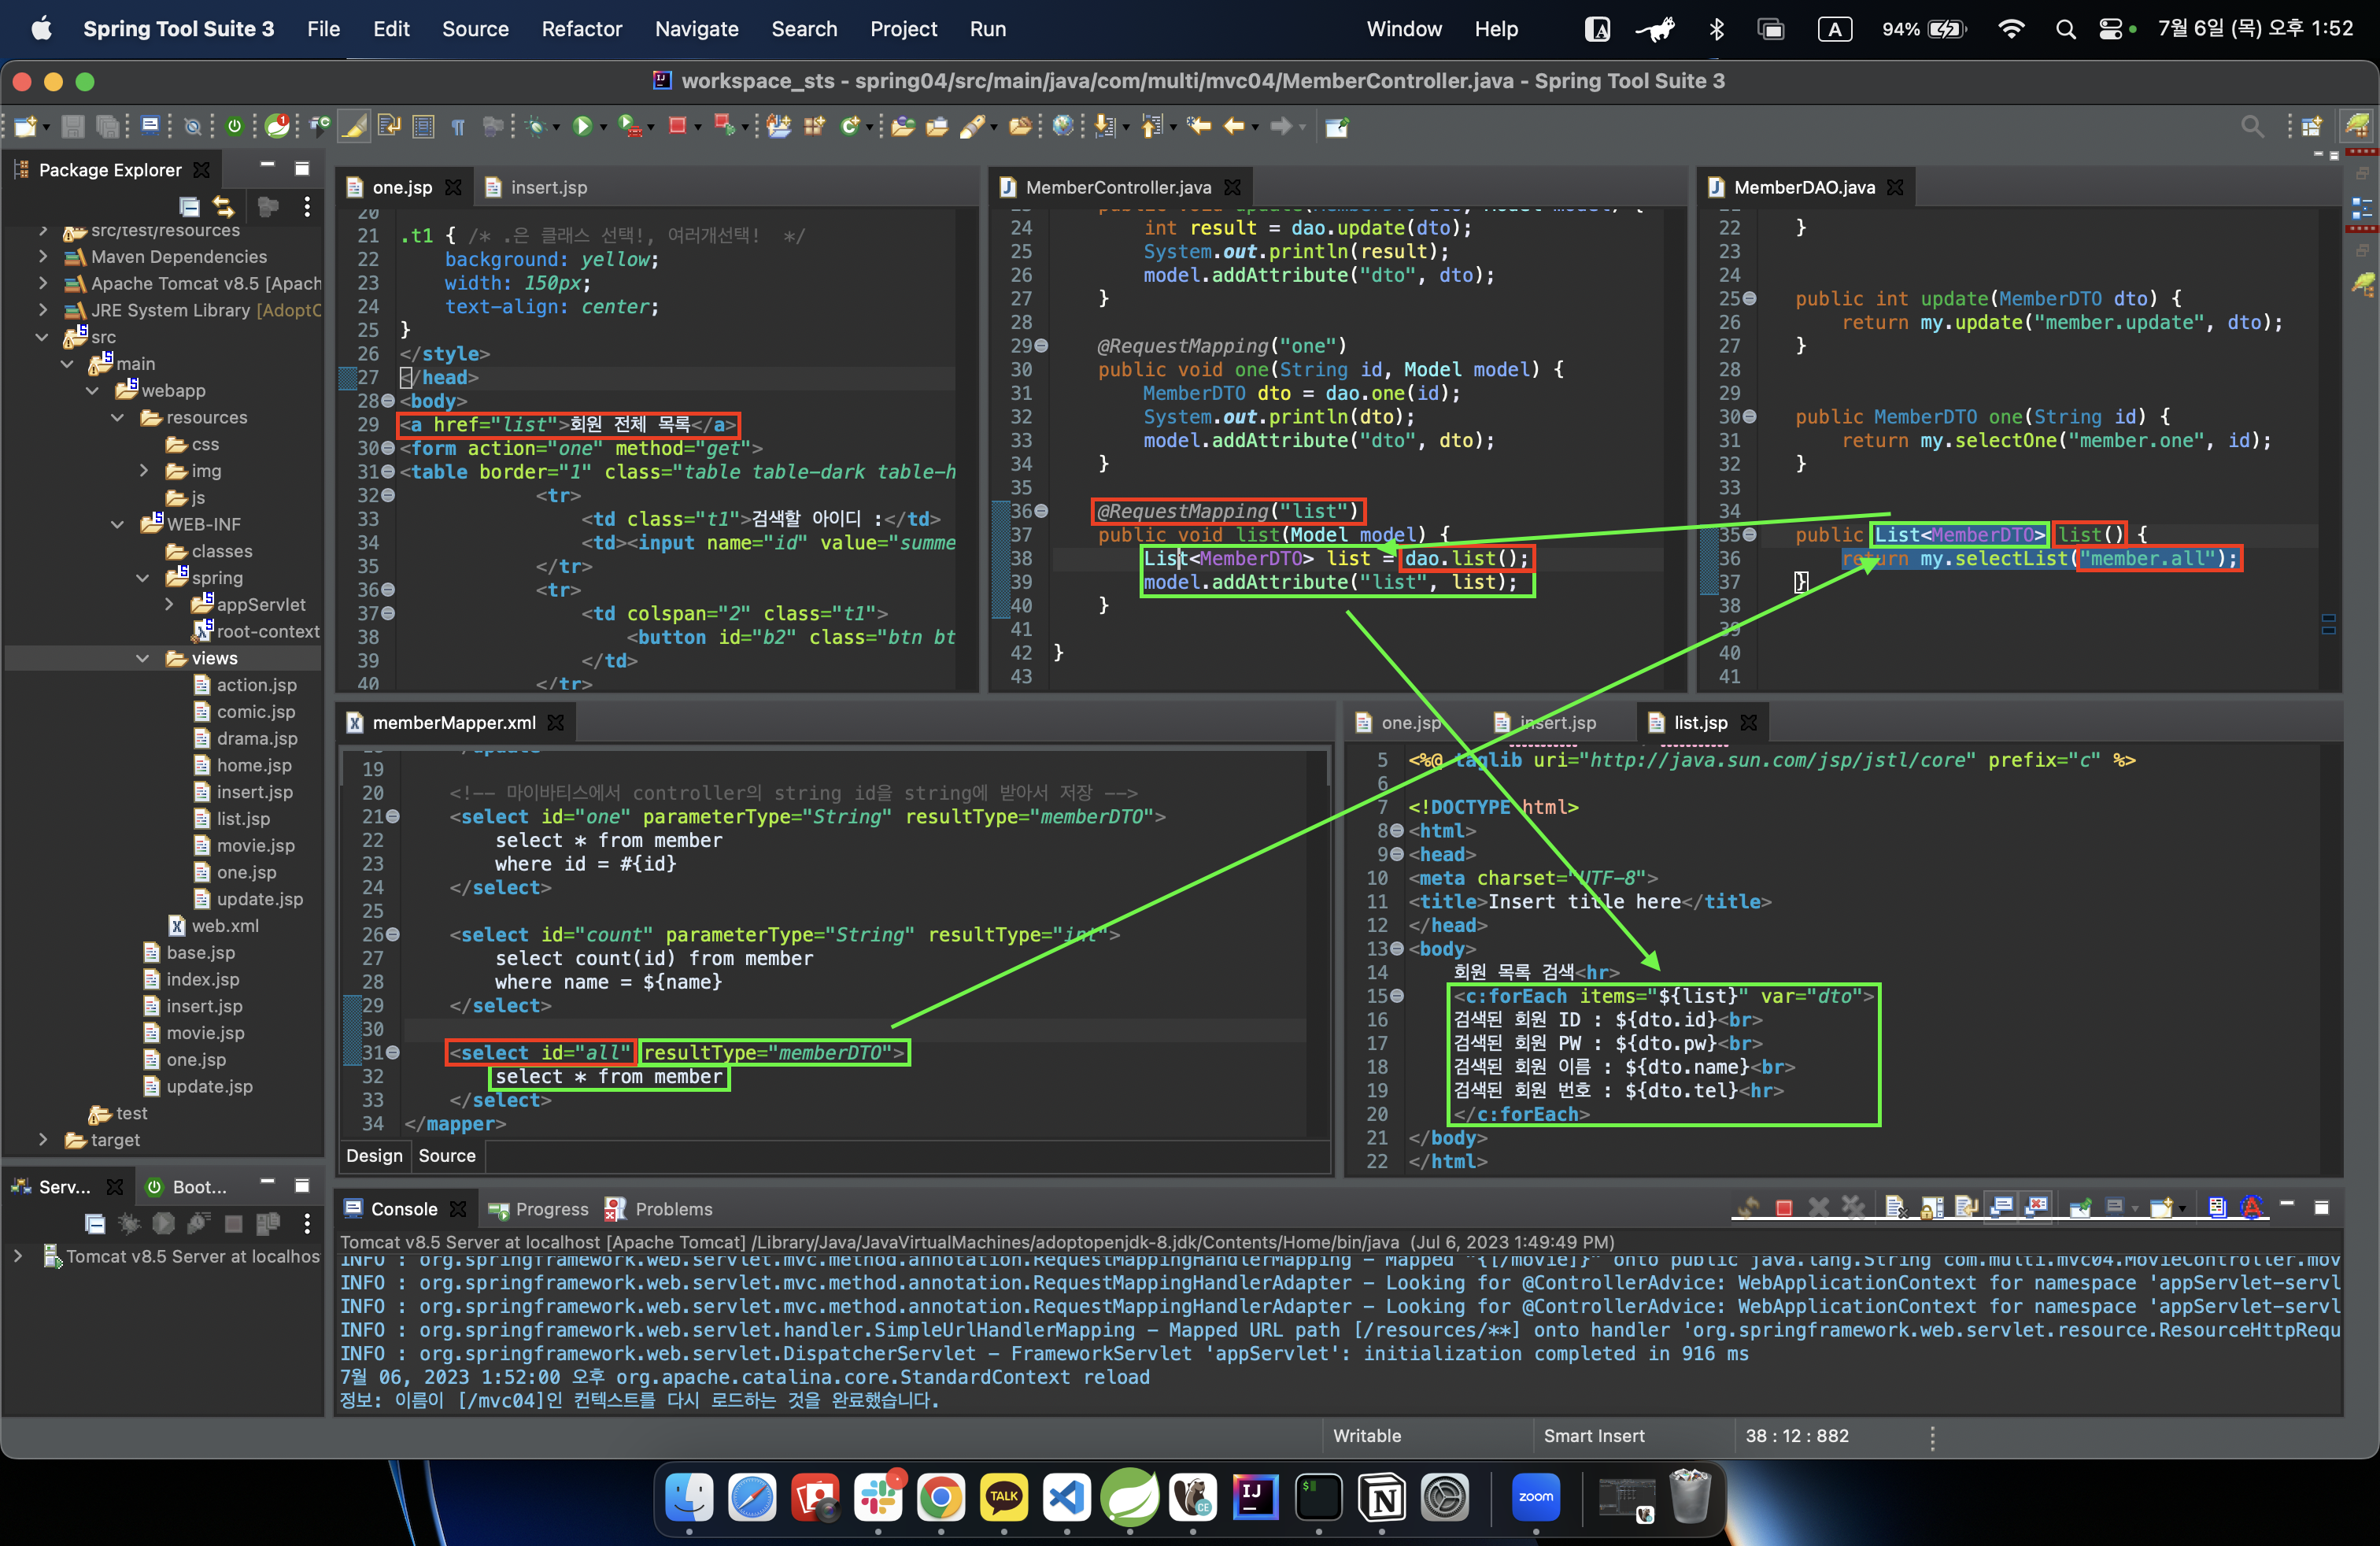Open the Problems view tab
This screenshot has height=1546, width=2380.
[x=673, y=1209]
